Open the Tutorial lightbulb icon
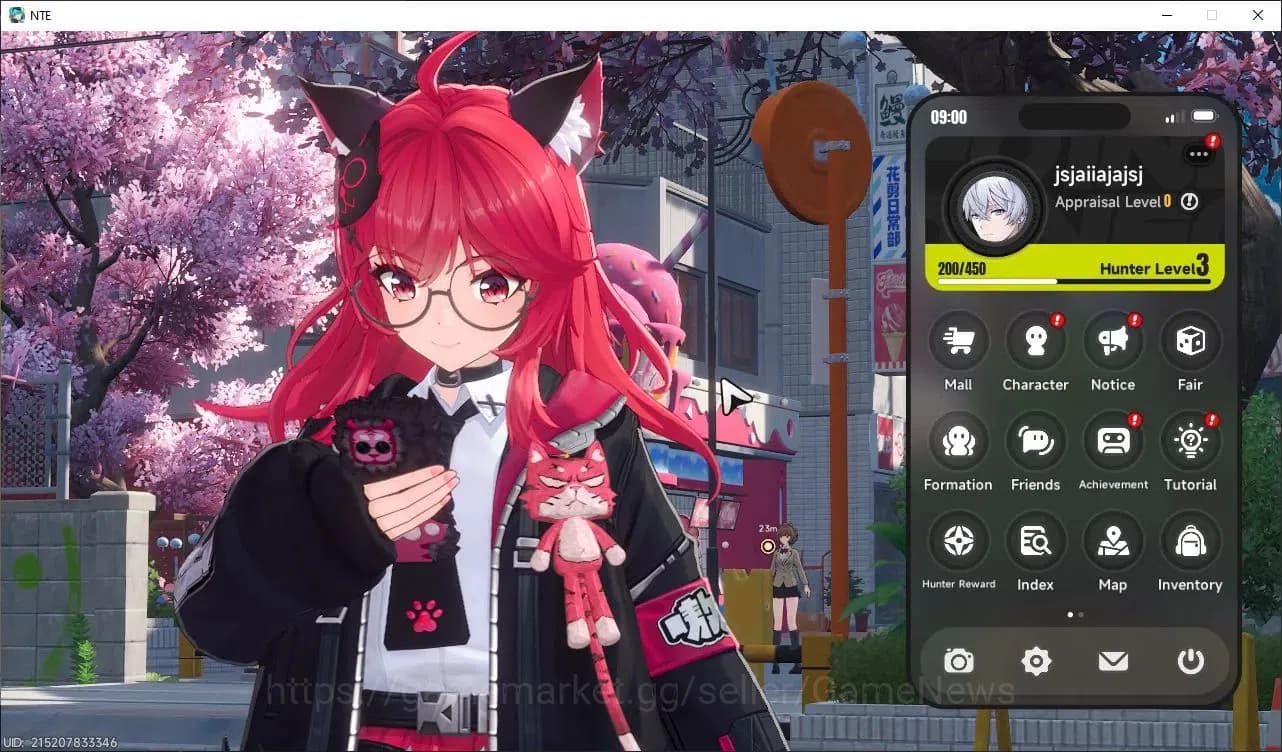 tap(1190, 441)
